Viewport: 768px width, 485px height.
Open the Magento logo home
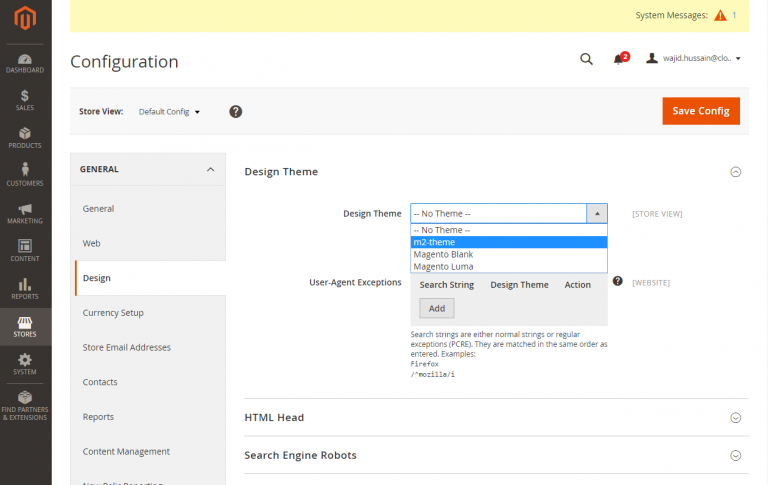point(24,18)
